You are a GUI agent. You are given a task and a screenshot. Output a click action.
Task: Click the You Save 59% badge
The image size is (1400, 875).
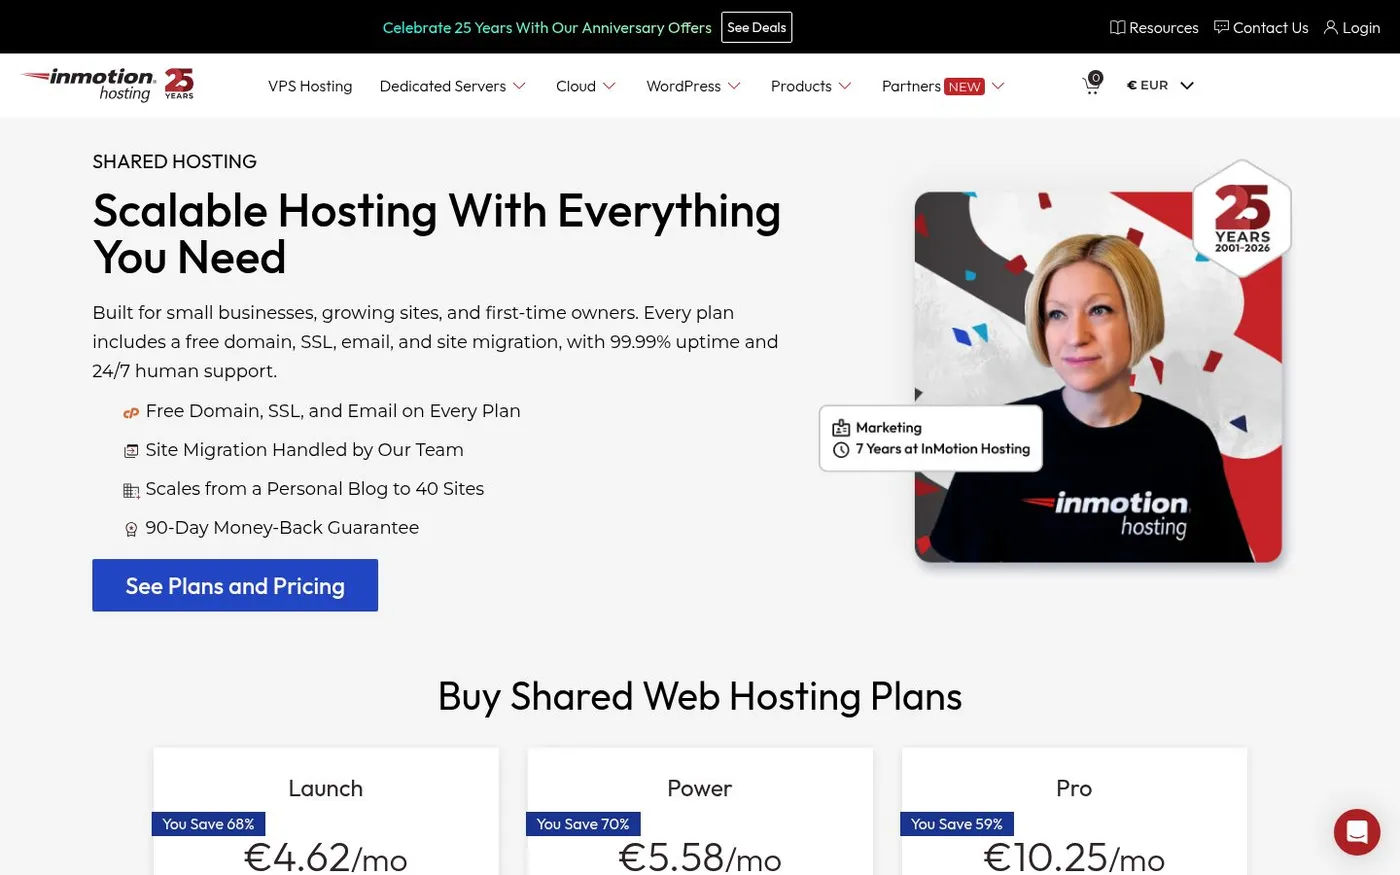coord(957,824)
